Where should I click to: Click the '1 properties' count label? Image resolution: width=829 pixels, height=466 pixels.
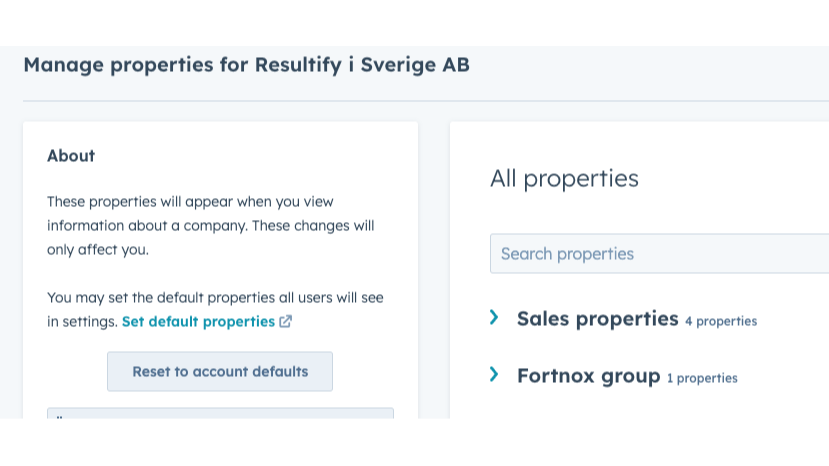[x=702, y=378]
